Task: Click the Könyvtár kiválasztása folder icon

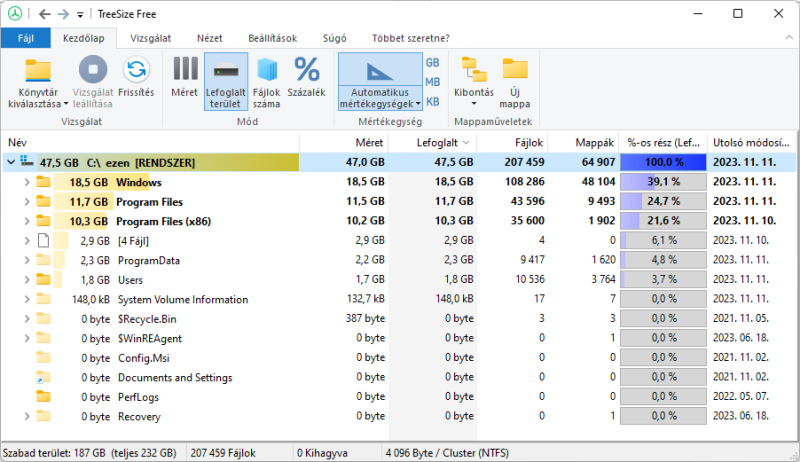Action: (38, 70)
